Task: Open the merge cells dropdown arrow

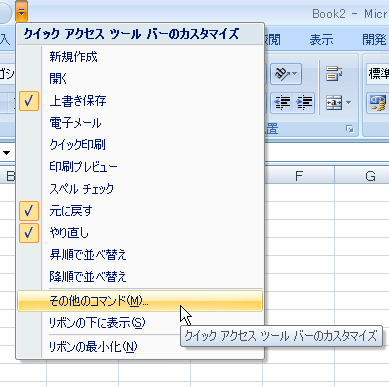Action: 348,103
